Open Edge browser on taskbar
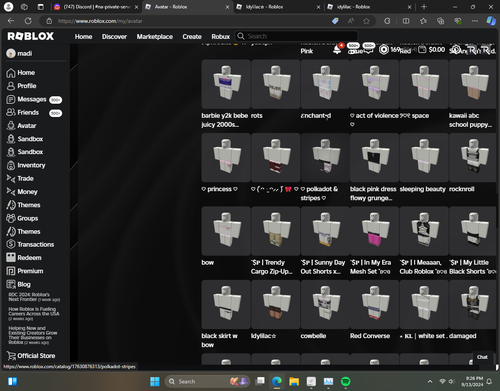This screenshot has width=500, height=391. [x=276, y=381]
